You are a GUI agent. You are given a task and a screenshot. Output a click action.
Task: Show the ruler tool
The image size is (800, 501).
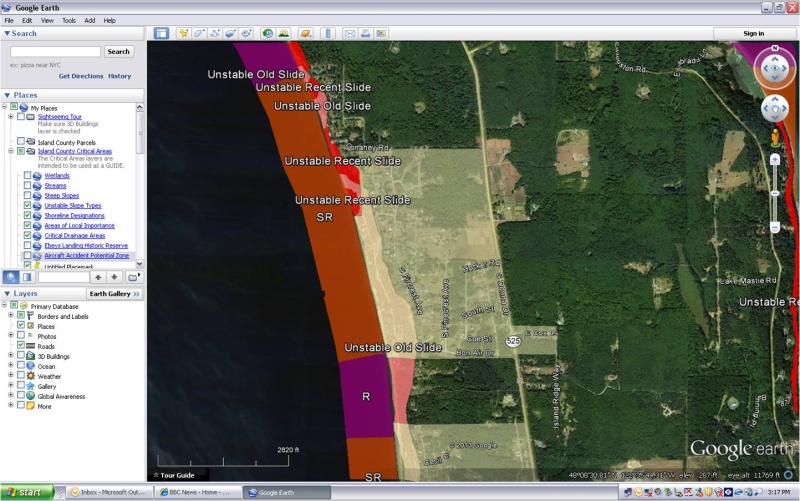[x=328, y=34]
